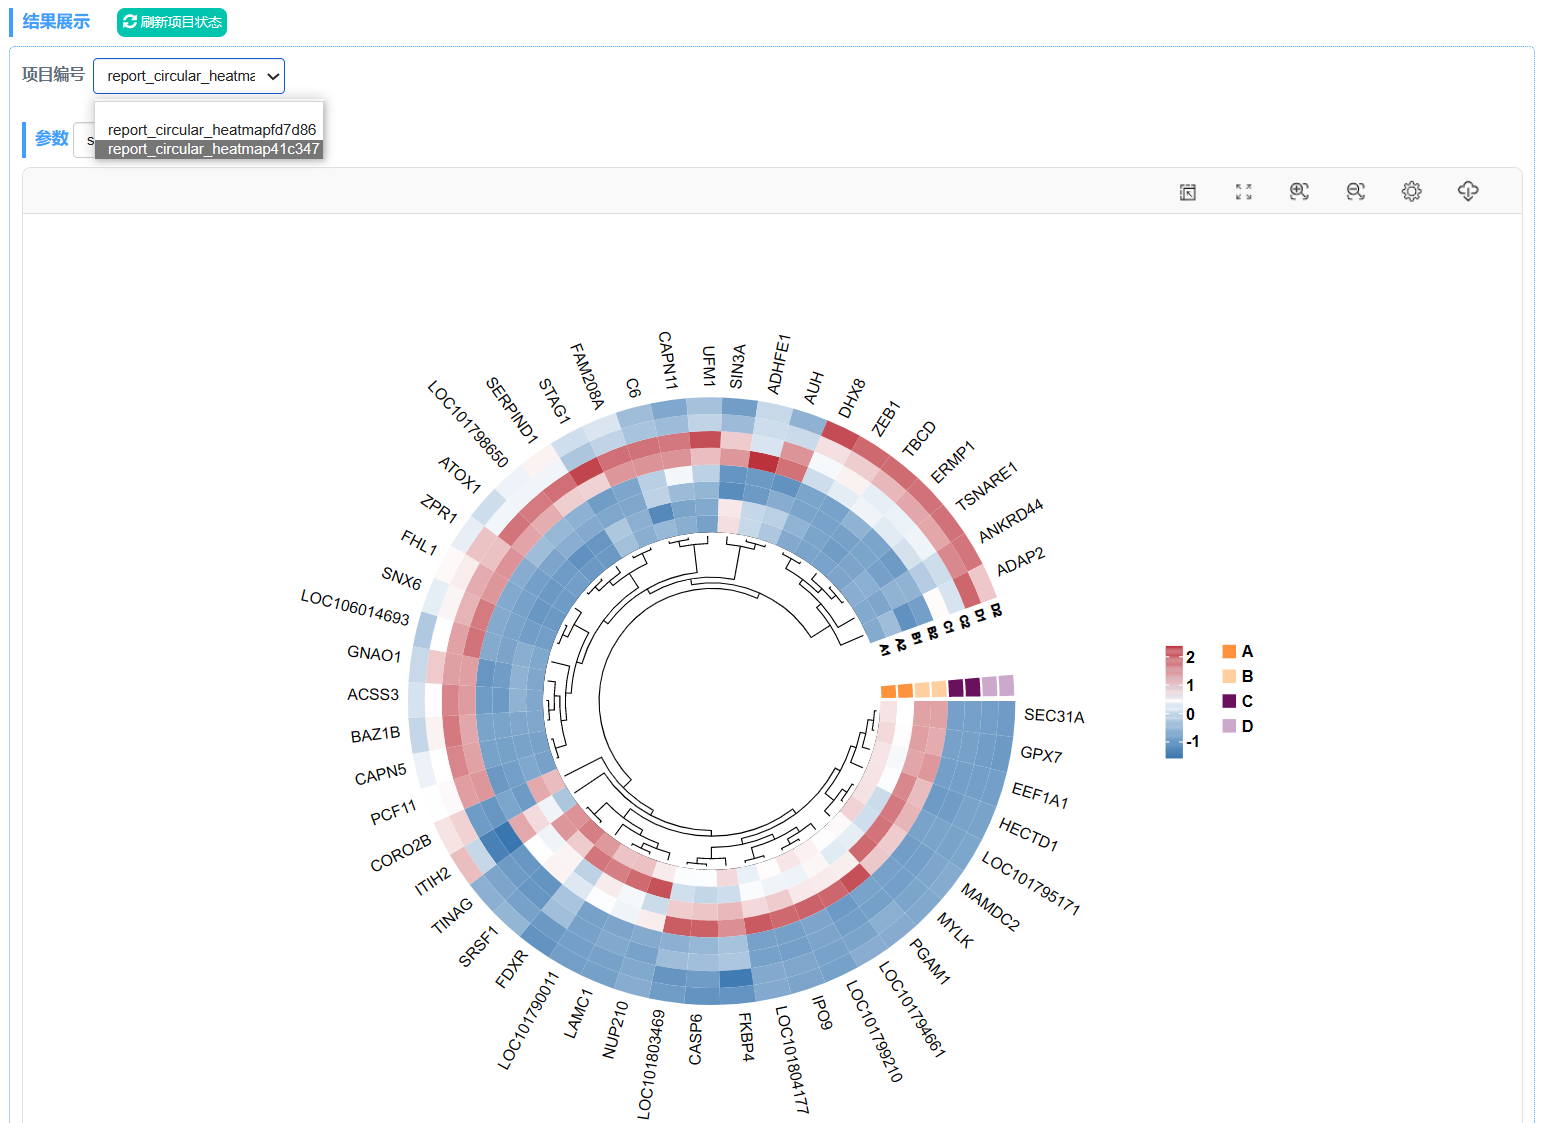Image resolution: width=1542 pixels, height=1123 pixels.
Task: Click gene label FKBP4
Action: [x=746, y=1036]
